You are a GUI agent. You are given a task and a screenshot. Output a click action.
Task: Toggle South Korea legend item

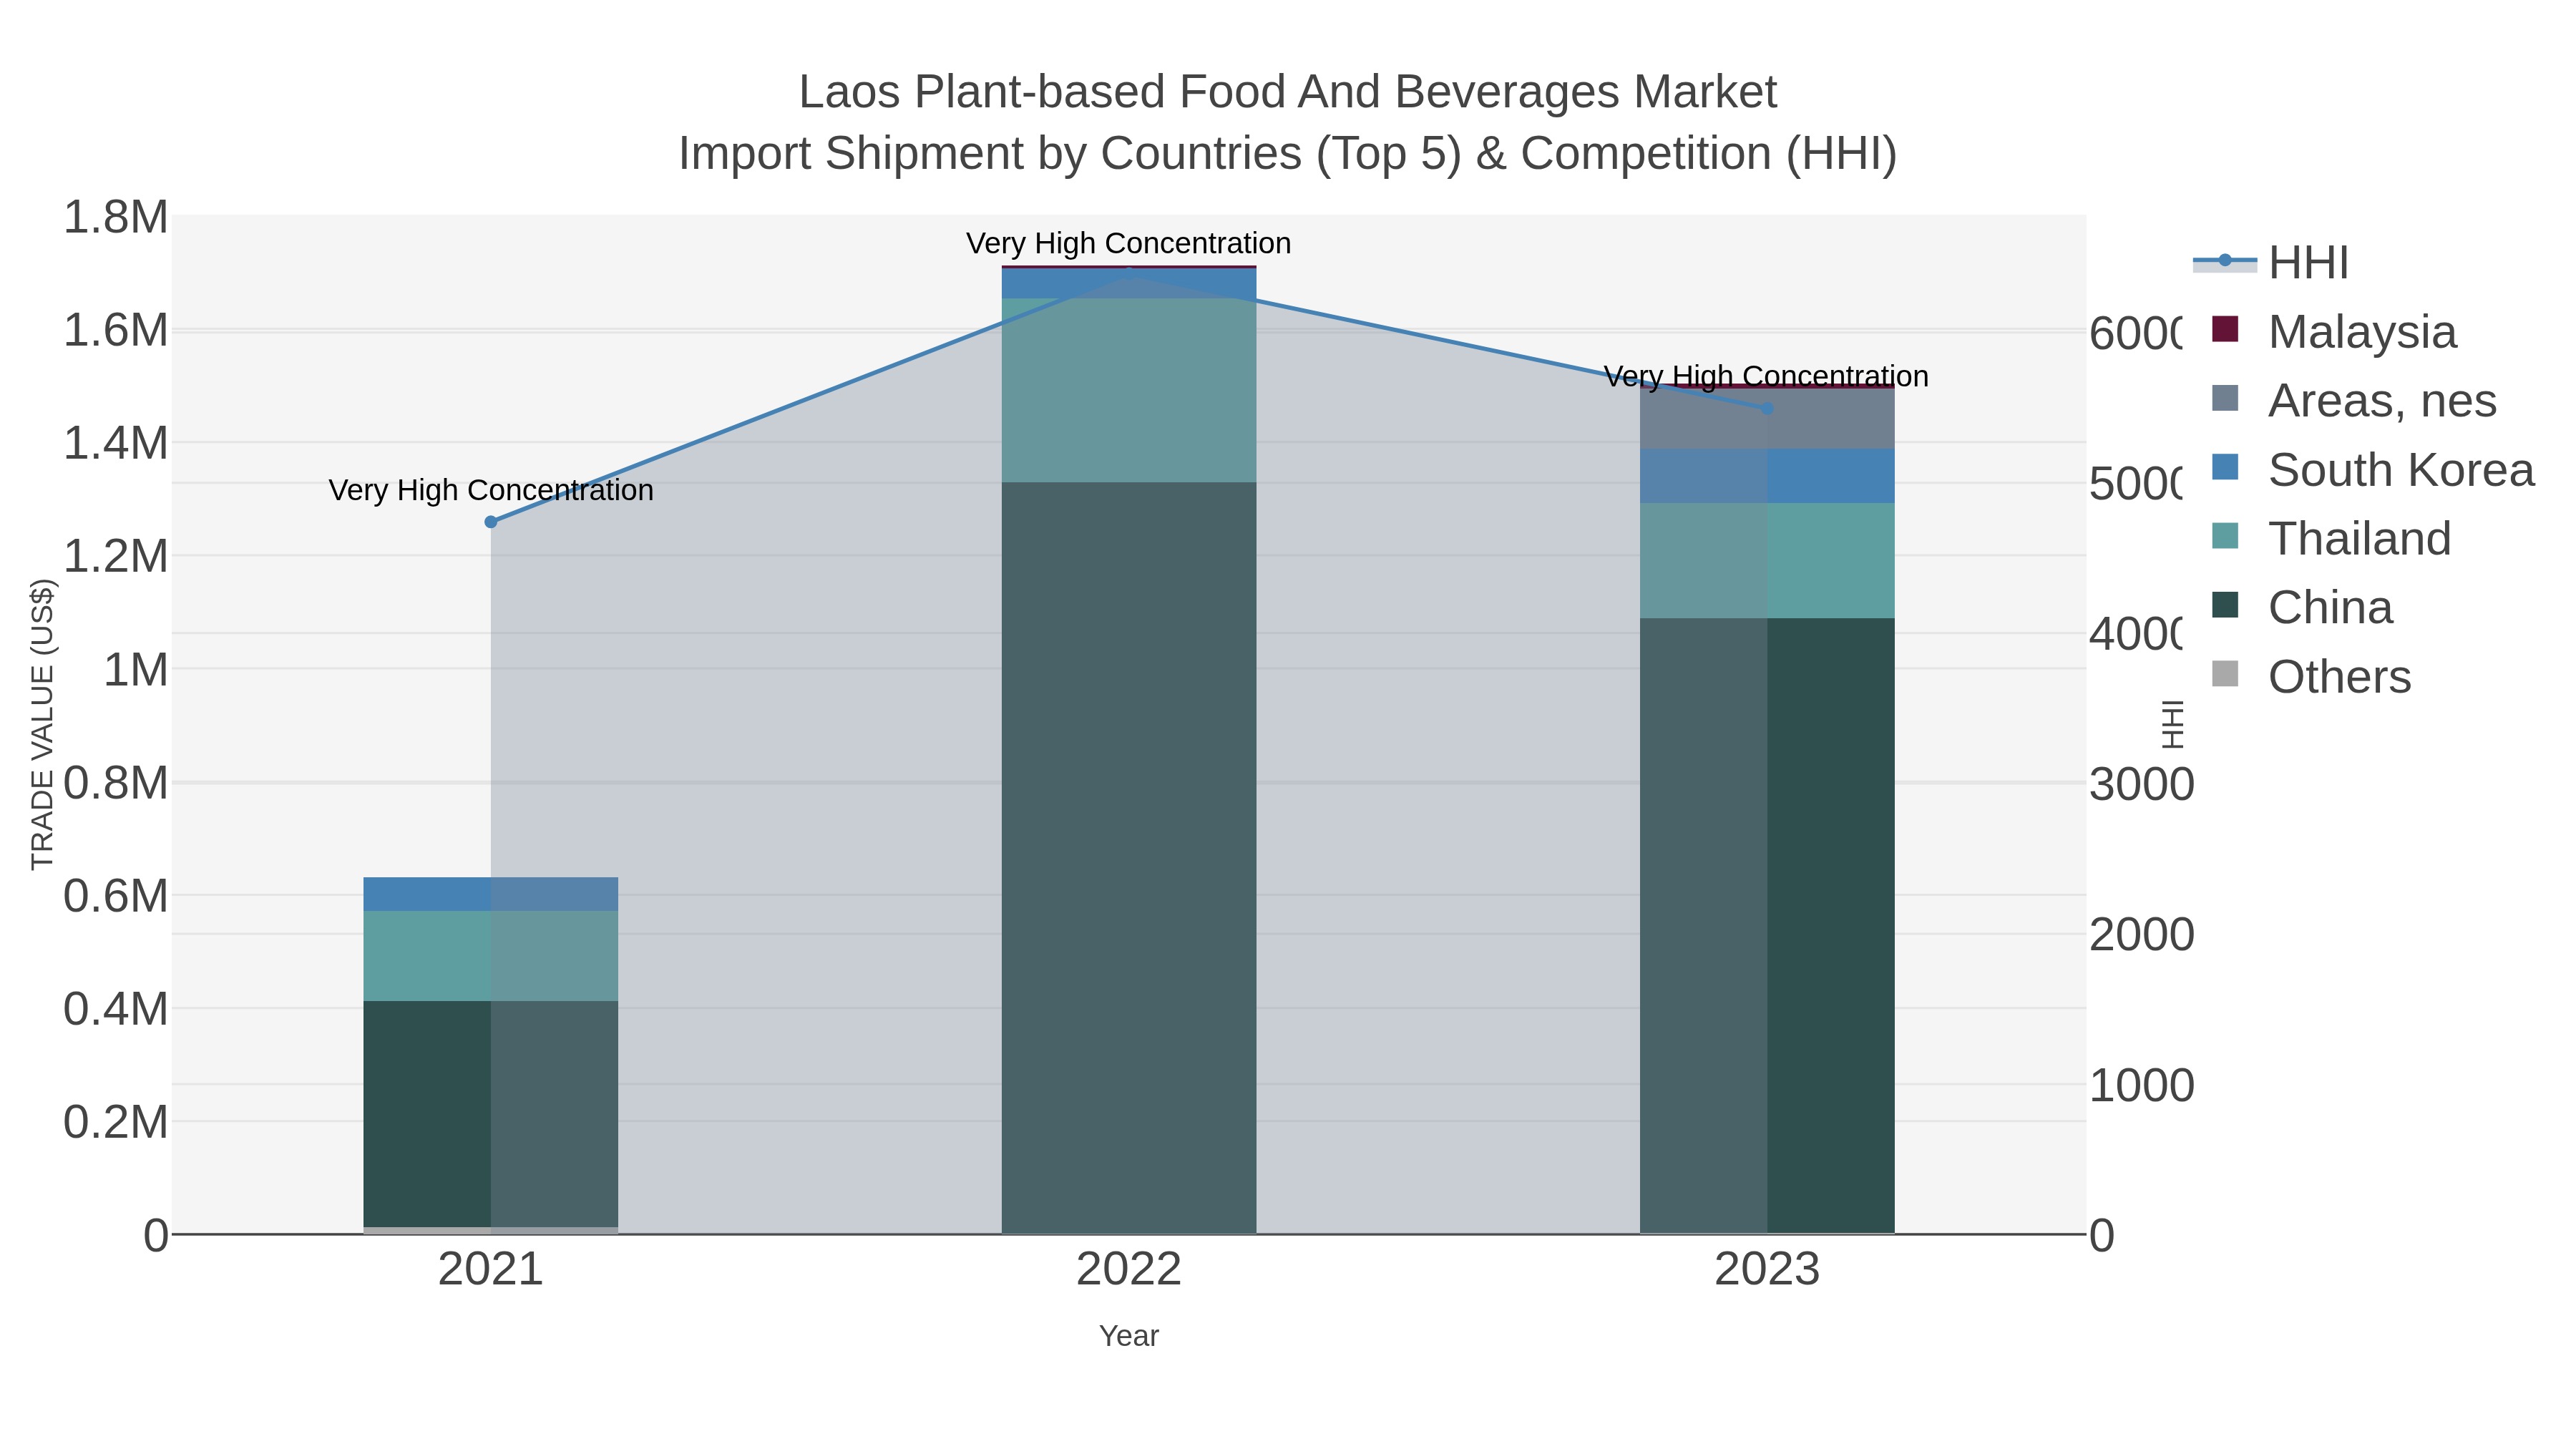point(2372,469)
